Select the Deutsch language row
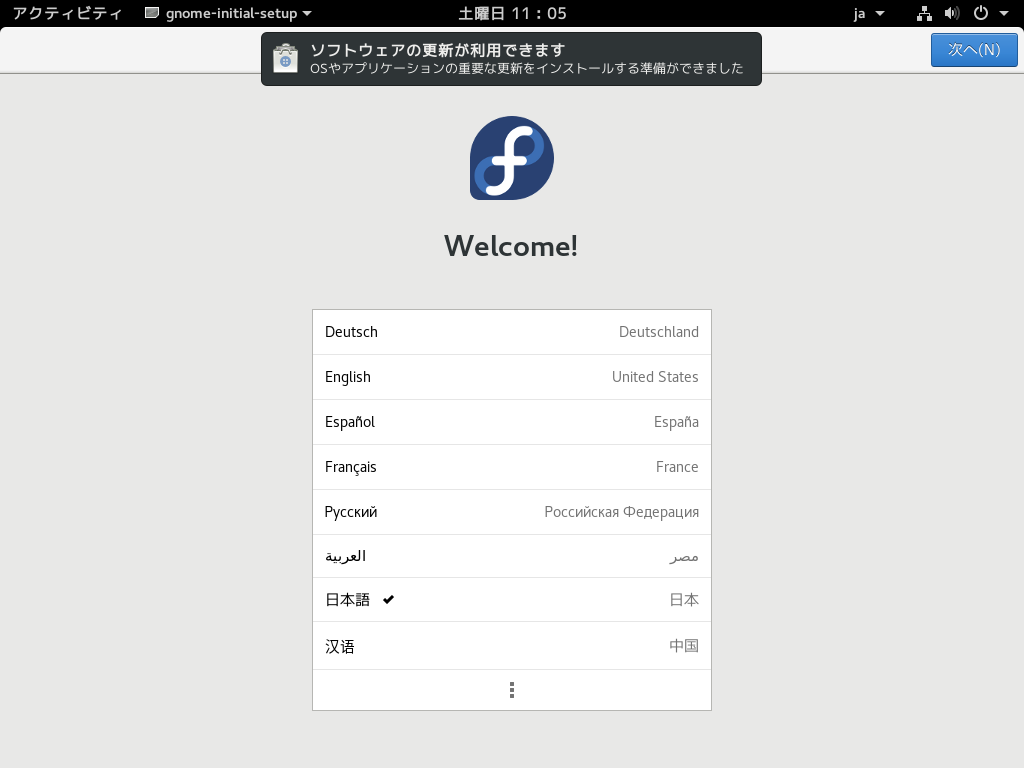Screen dimensions: 1024x768 511,332
